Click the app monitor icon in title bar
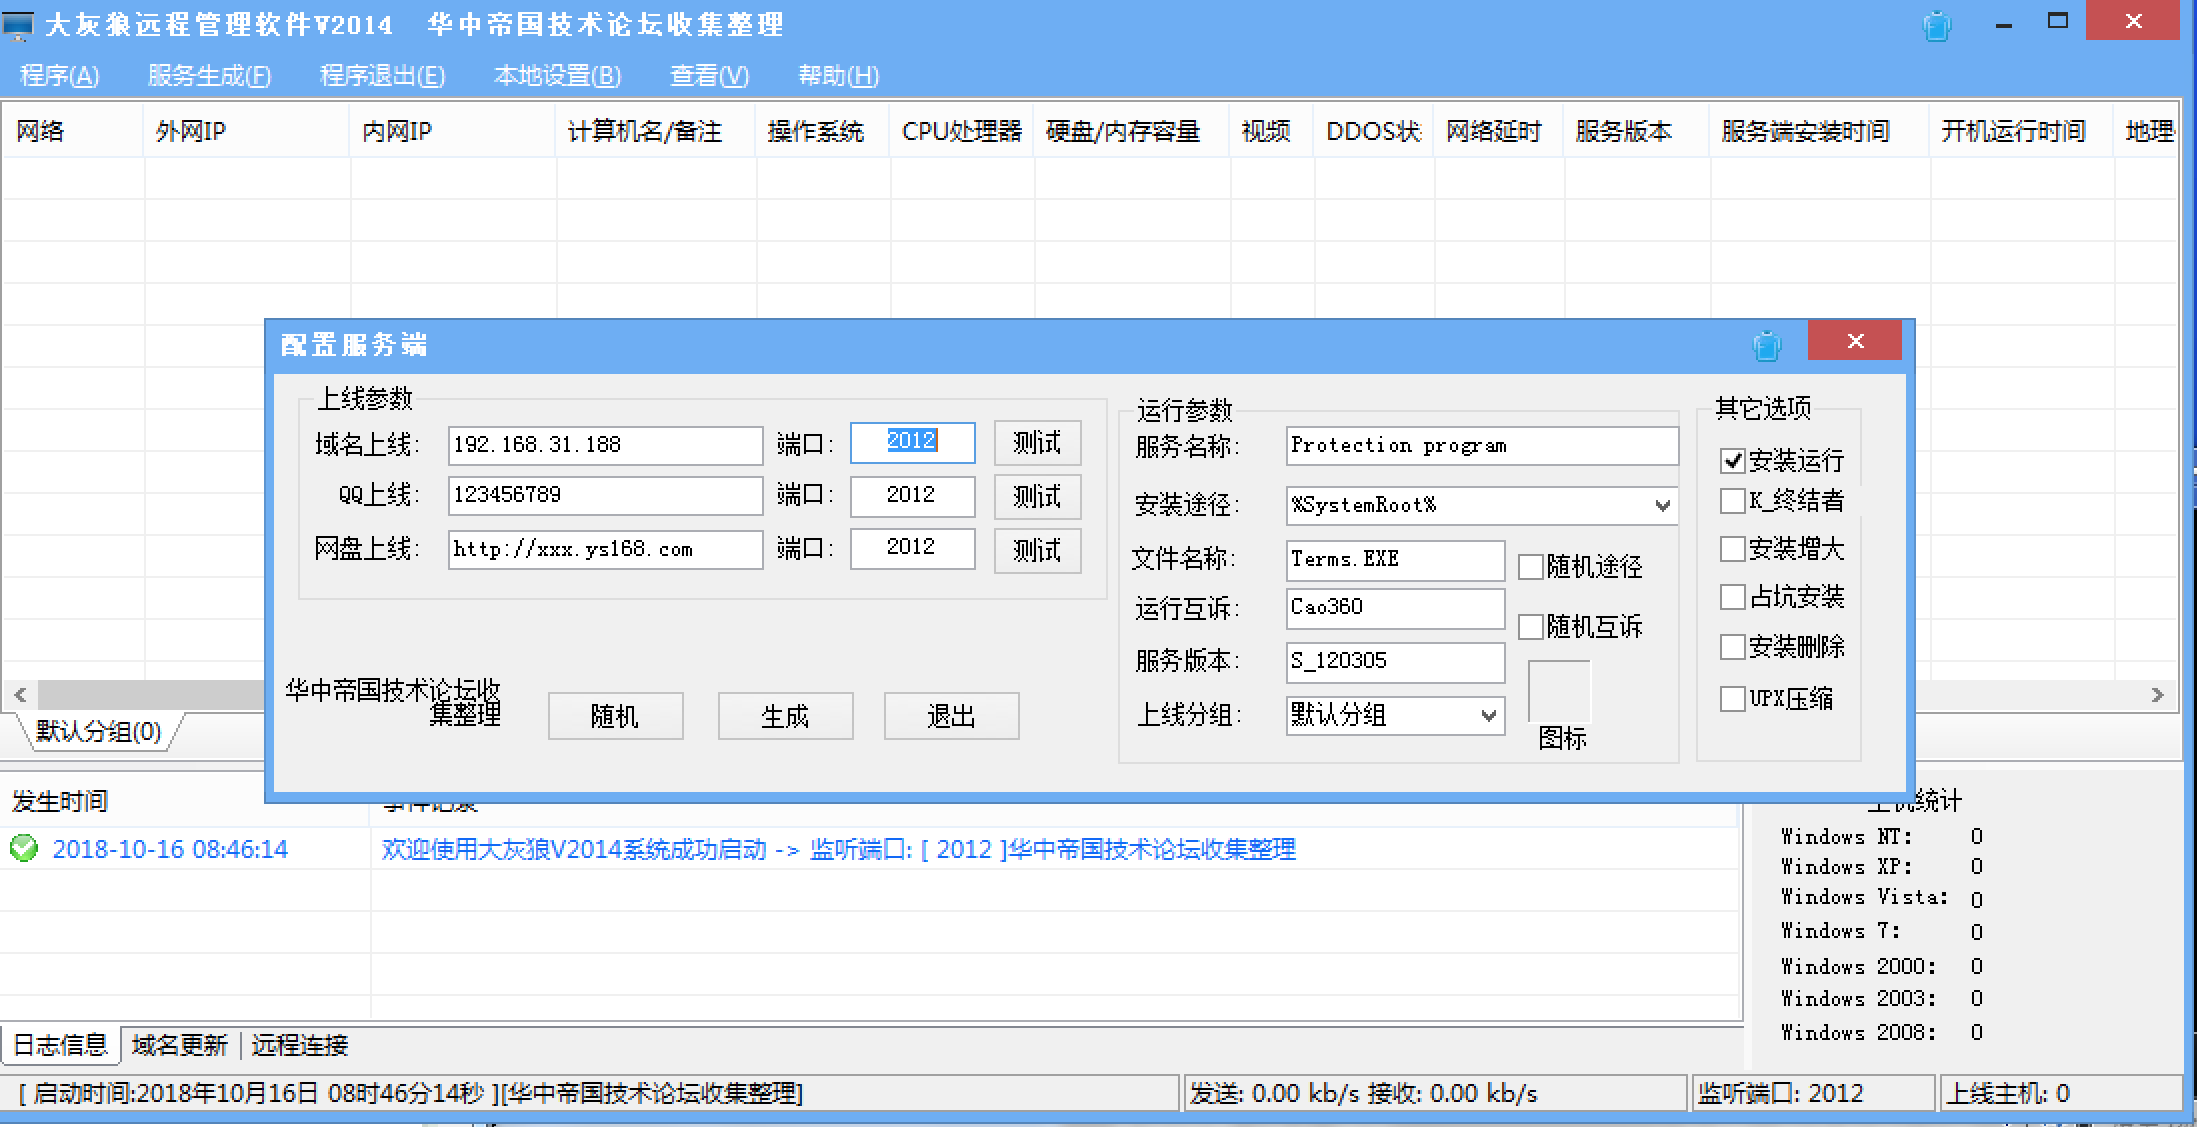2197x1127 pixels. click(18, 25)
